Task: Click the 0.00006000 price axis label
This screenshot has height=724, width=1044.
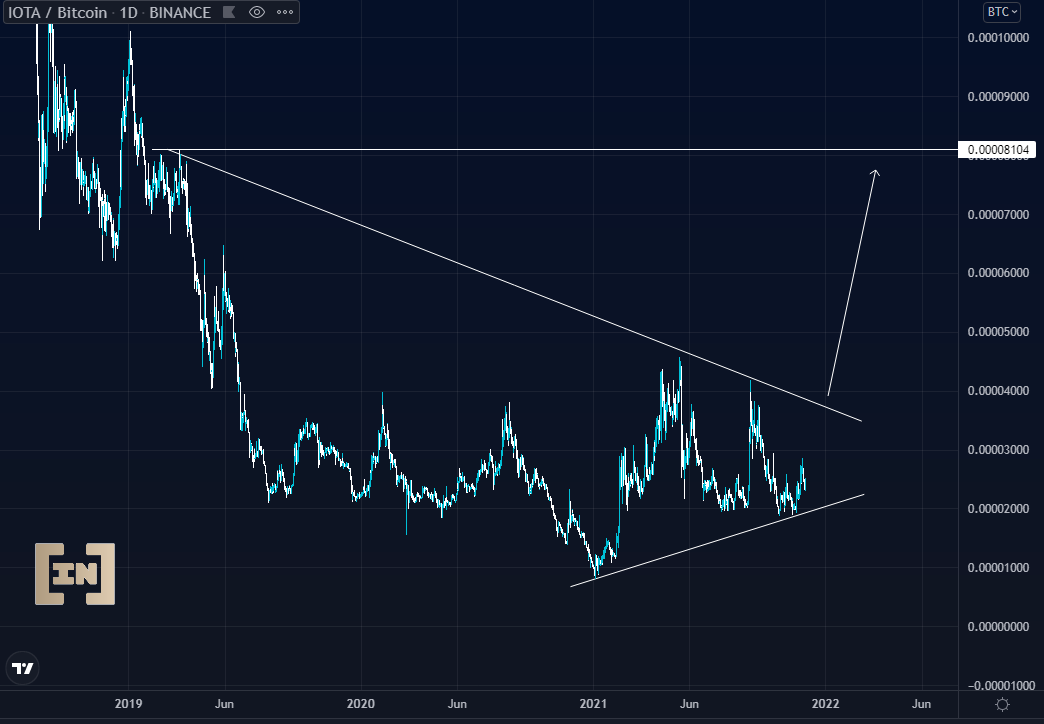Action: pyautogui.click(x=997, y=273)
